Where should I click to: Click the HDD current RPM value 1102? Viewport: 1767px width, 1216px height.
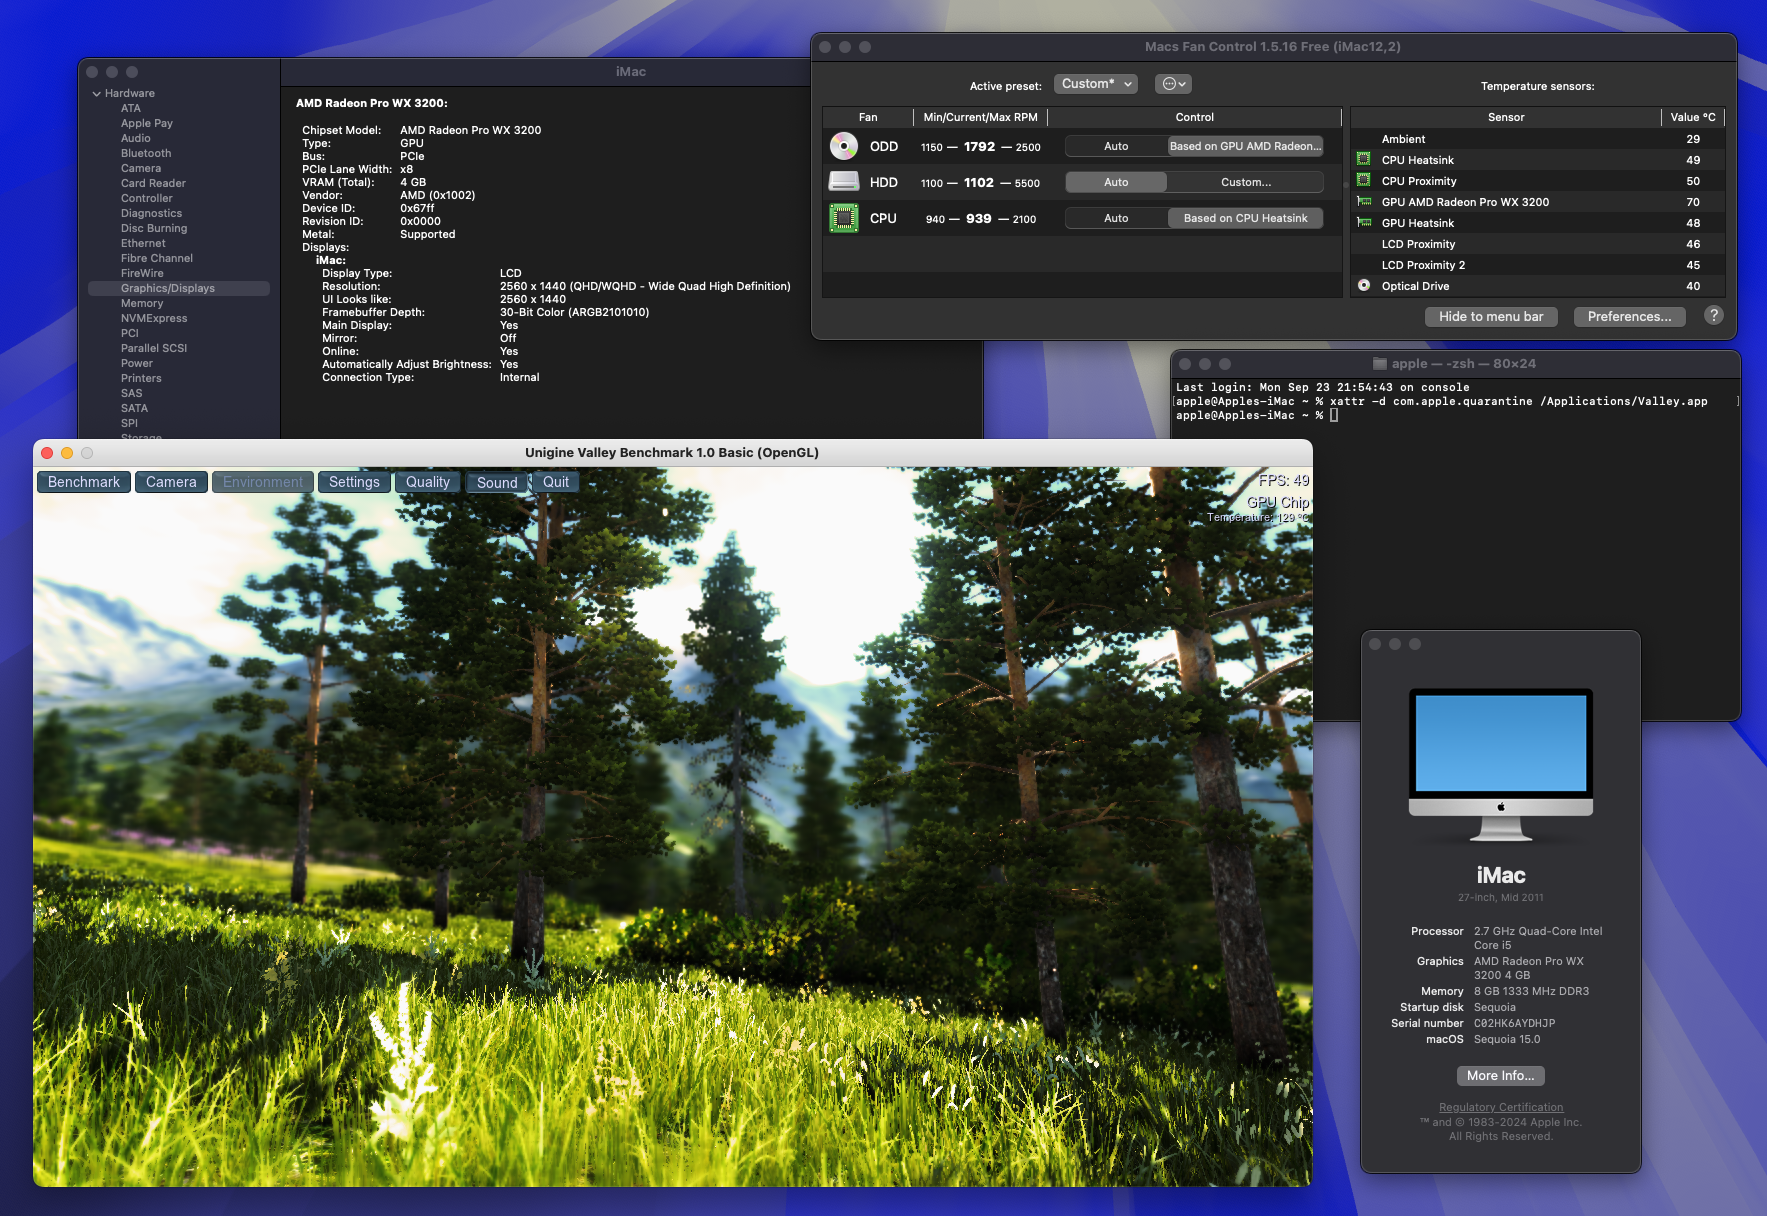tap(979, 182)
